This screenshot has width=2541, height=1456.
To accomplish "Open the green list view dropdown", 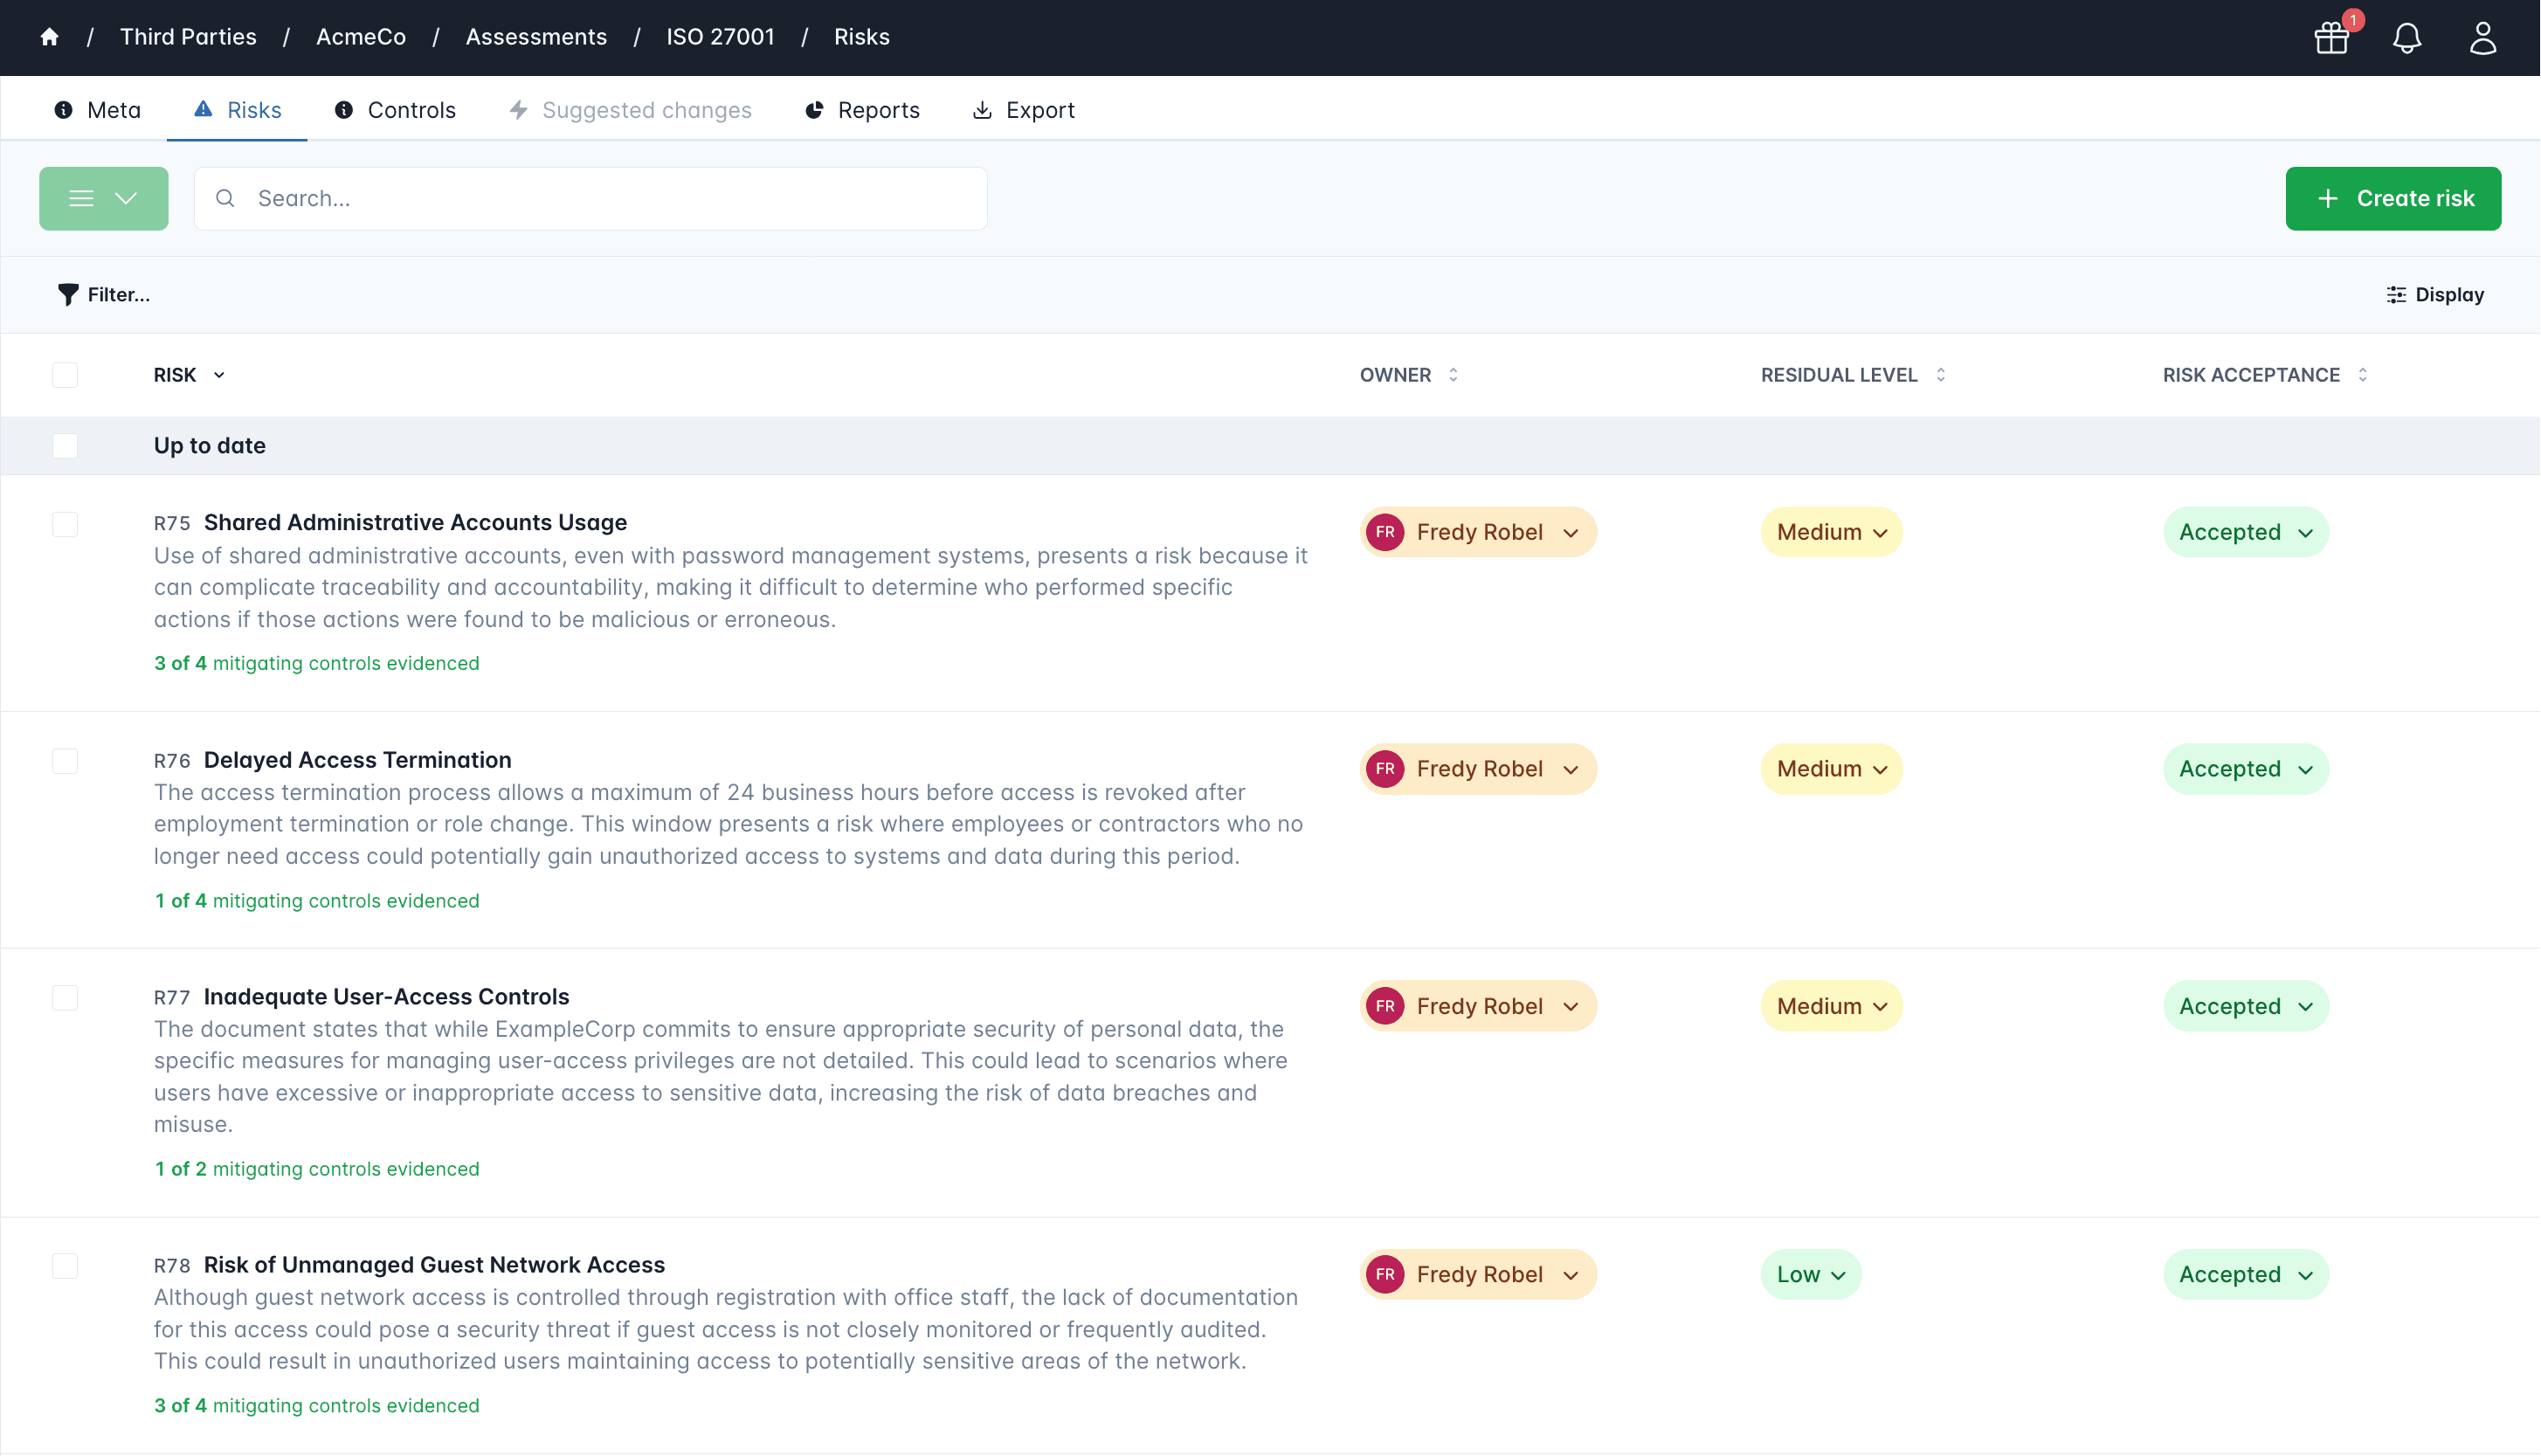I will tap(104, 198).
